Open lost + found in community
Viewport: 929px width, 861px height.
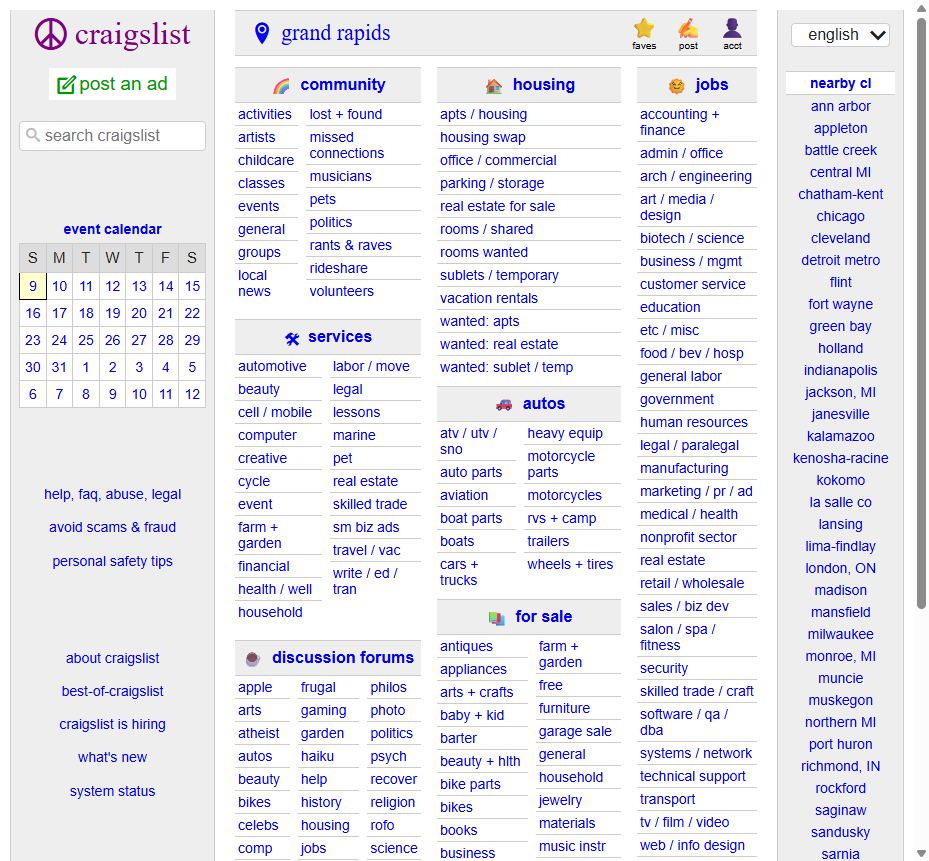coord(345,114)
